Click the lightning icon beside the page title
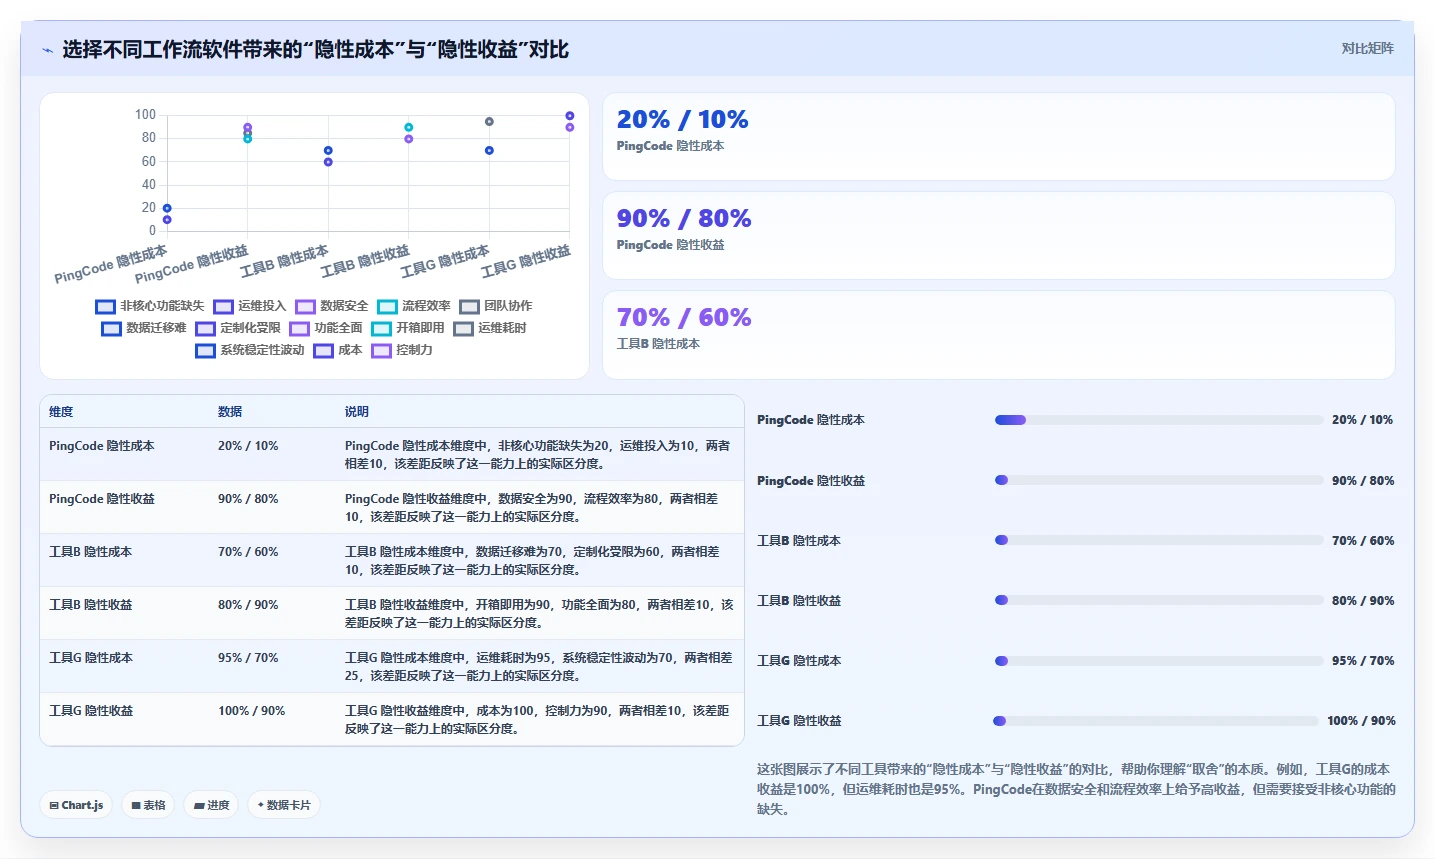Image resolution: width=1435 pixels, height=859 pixels. [x=47, y=50]
